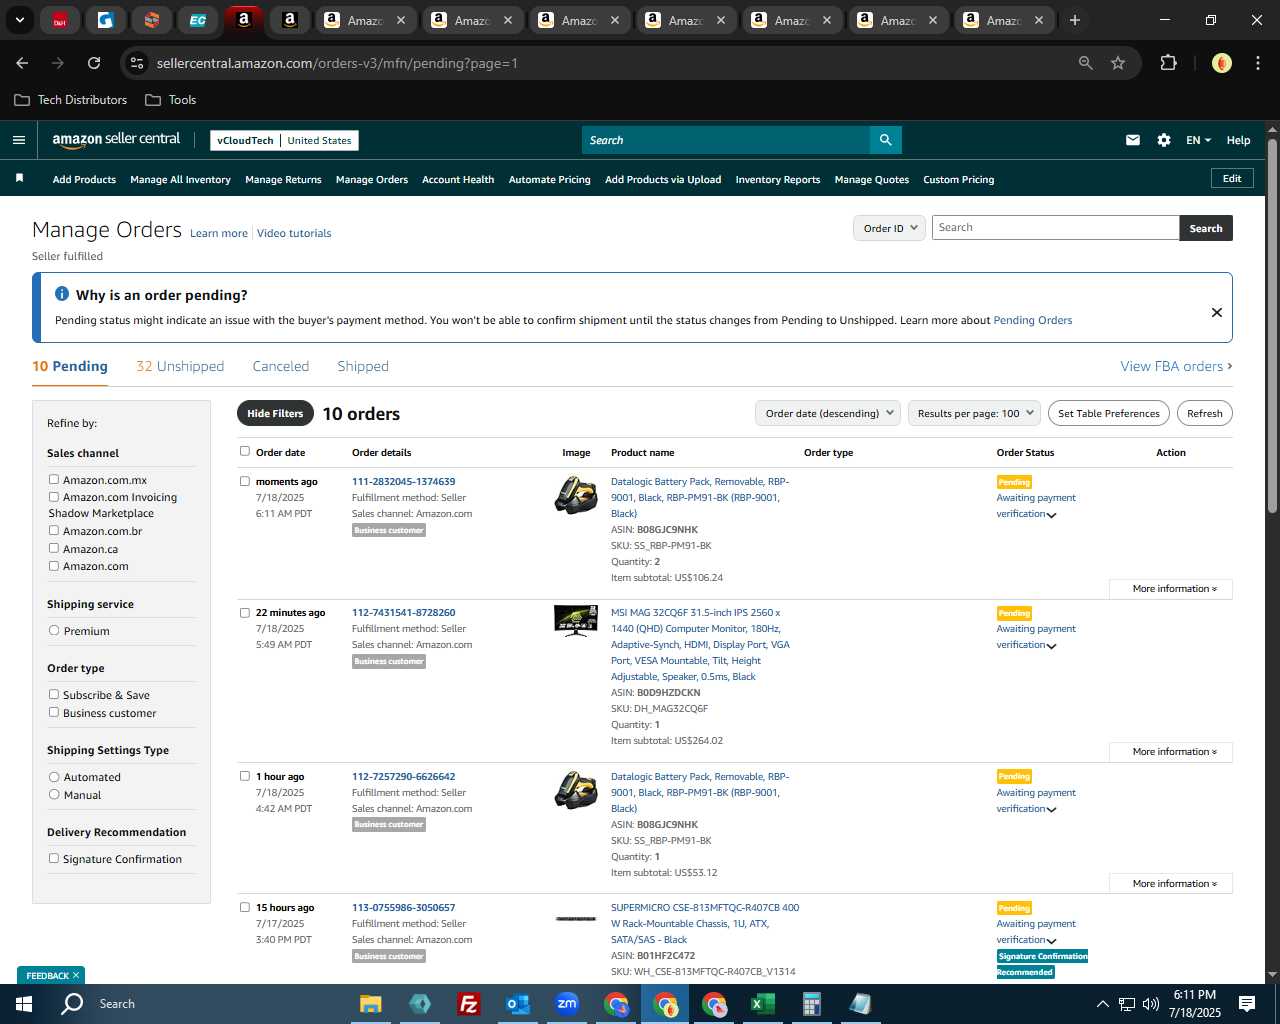Open Zoom from the taskbar
Image resolution: width=1280 pixels, height=1024 pixels.
567,1004
